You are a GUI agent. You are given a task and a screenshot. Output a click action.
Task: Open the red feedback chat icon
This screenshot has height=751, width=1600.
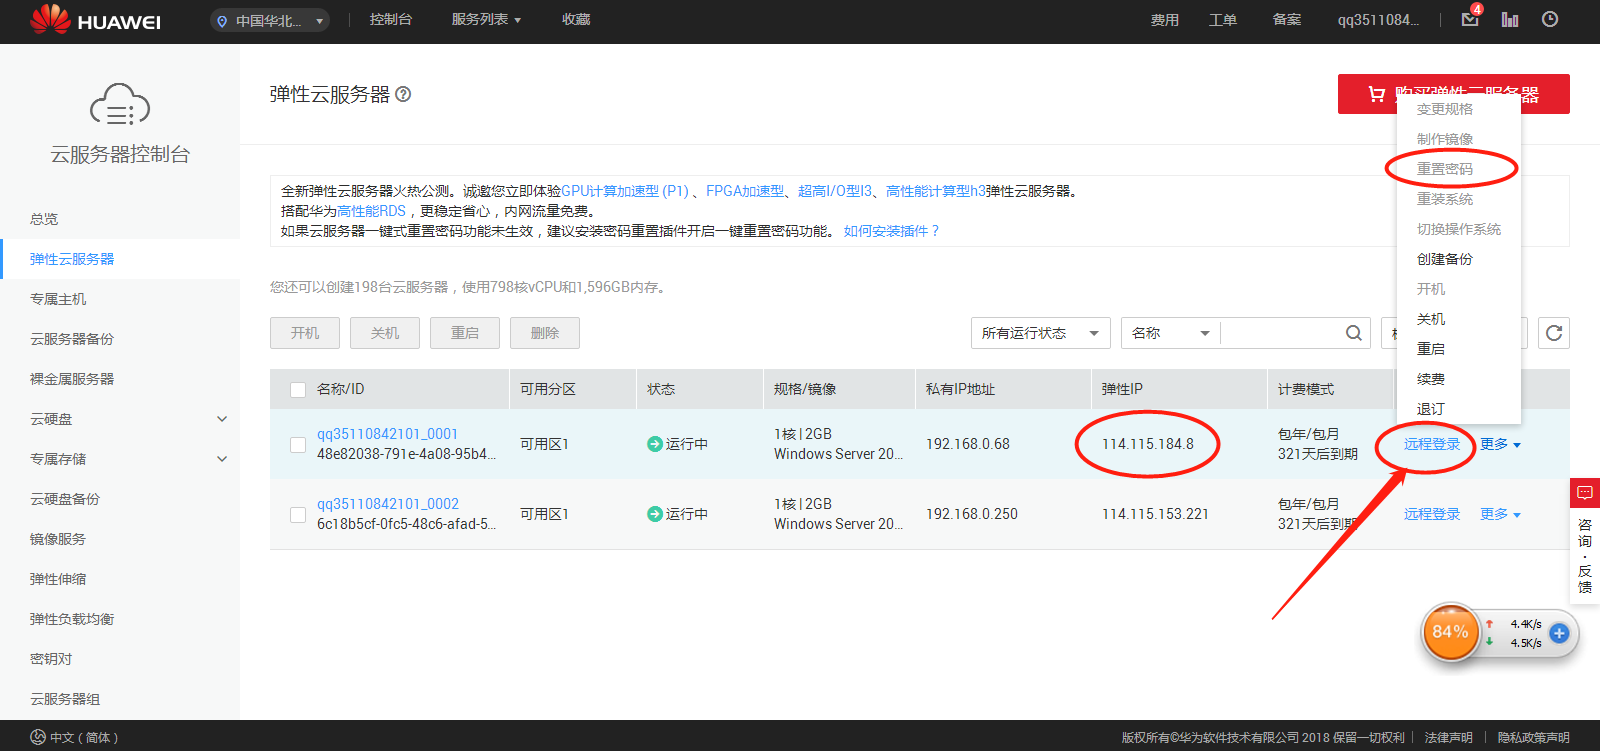(x=1585, y=493)
